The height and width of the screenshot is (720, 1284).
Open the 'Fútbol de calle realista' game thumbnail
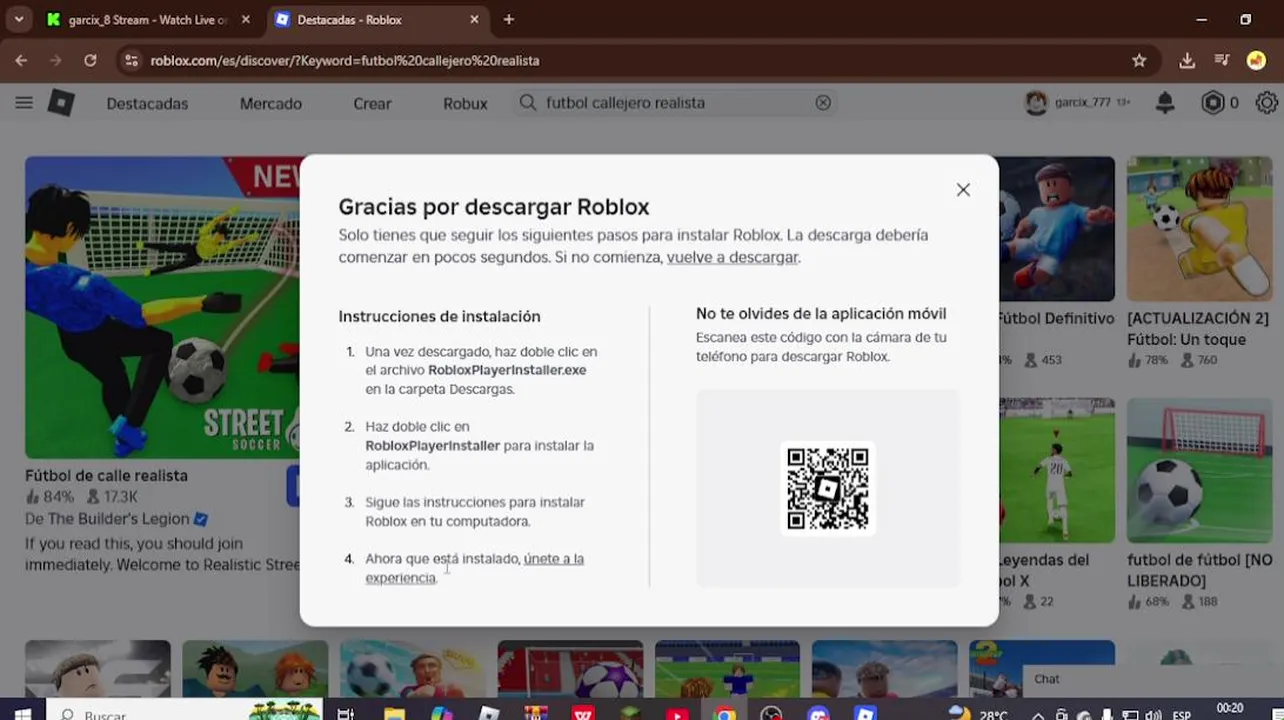[162, 307]
